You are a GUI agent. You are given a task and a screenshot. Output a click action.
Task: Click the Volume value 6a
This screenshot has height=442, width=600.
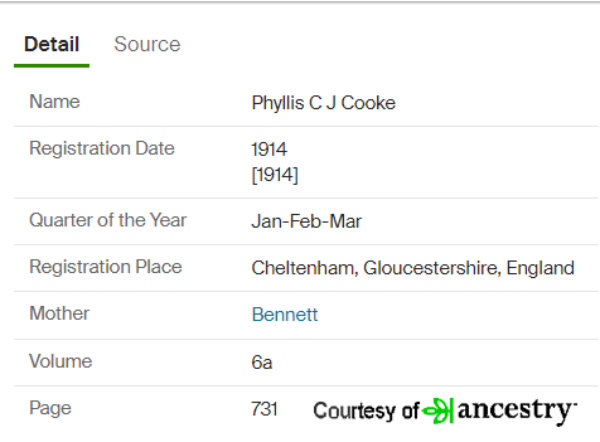tap(262, 362)
